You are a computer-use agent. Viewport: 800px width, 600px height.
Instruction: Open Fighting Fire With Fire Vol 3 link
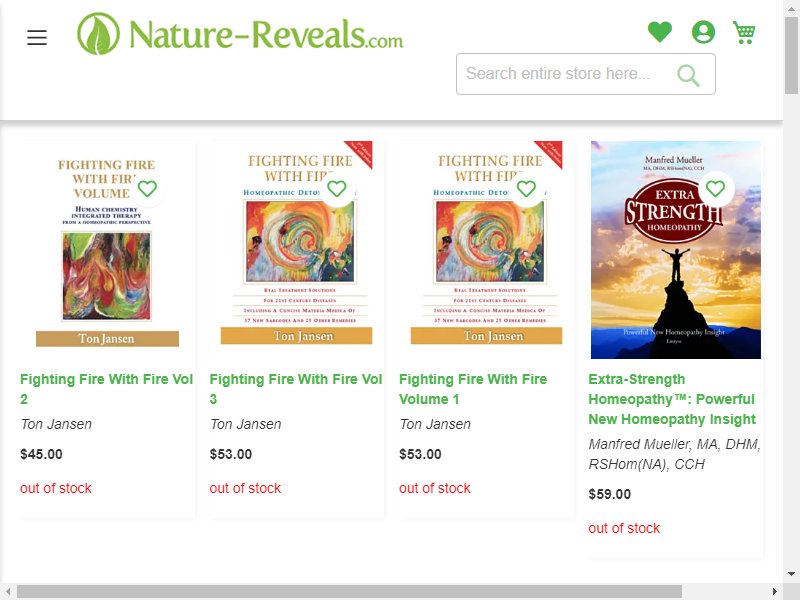point(296,389)
